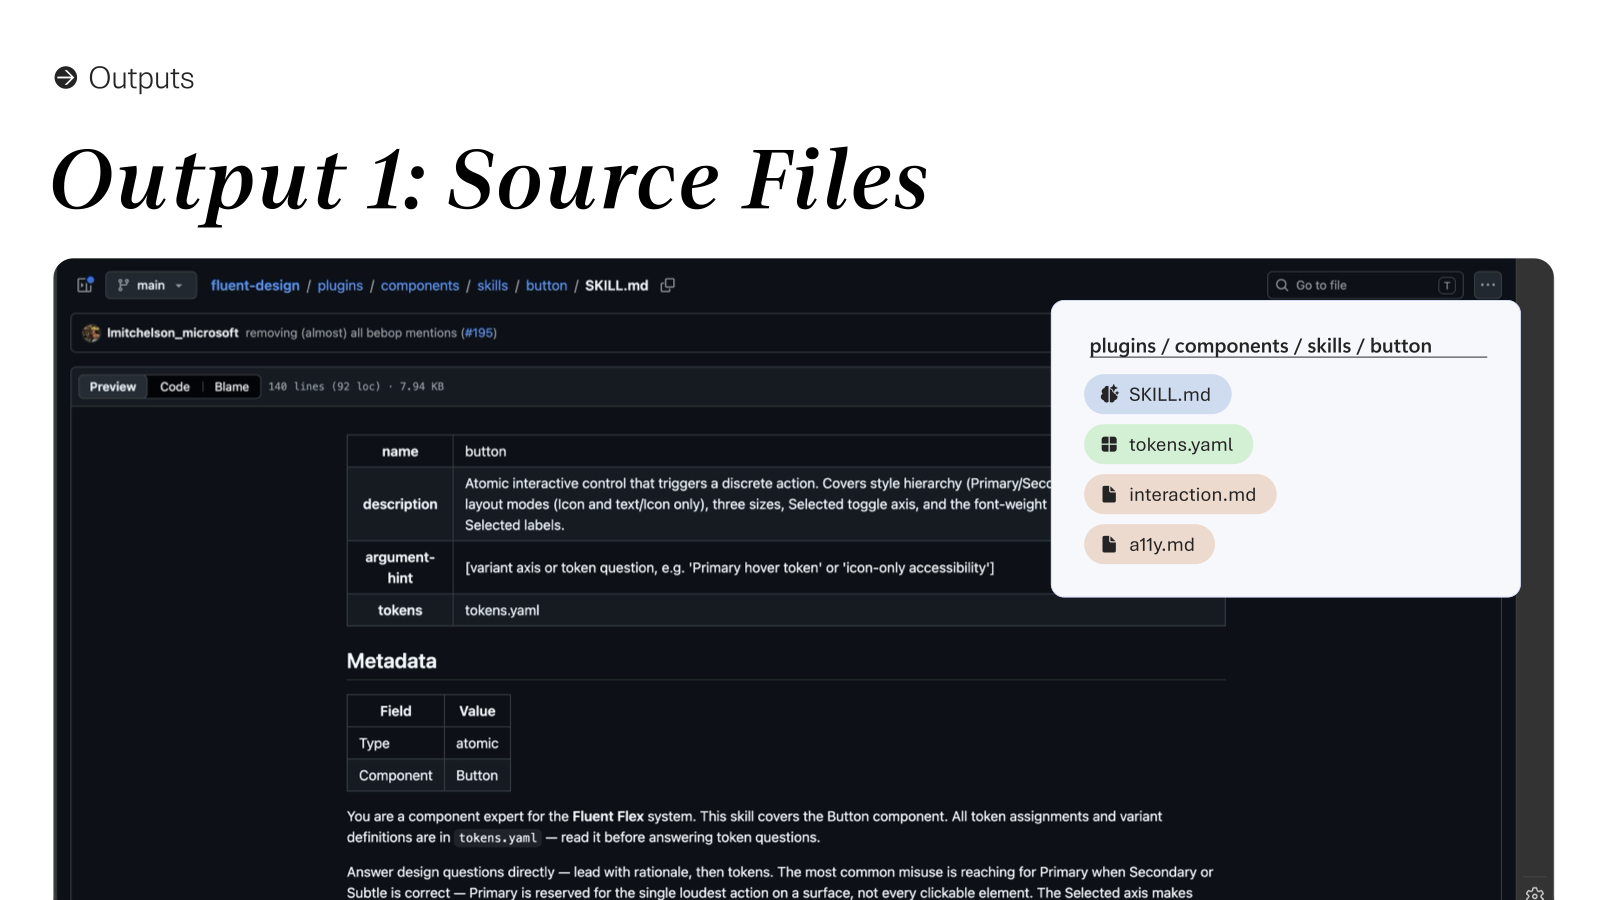Switch to the Blame tab
This screenshot has width=1600, height=900.
(232, 387)
